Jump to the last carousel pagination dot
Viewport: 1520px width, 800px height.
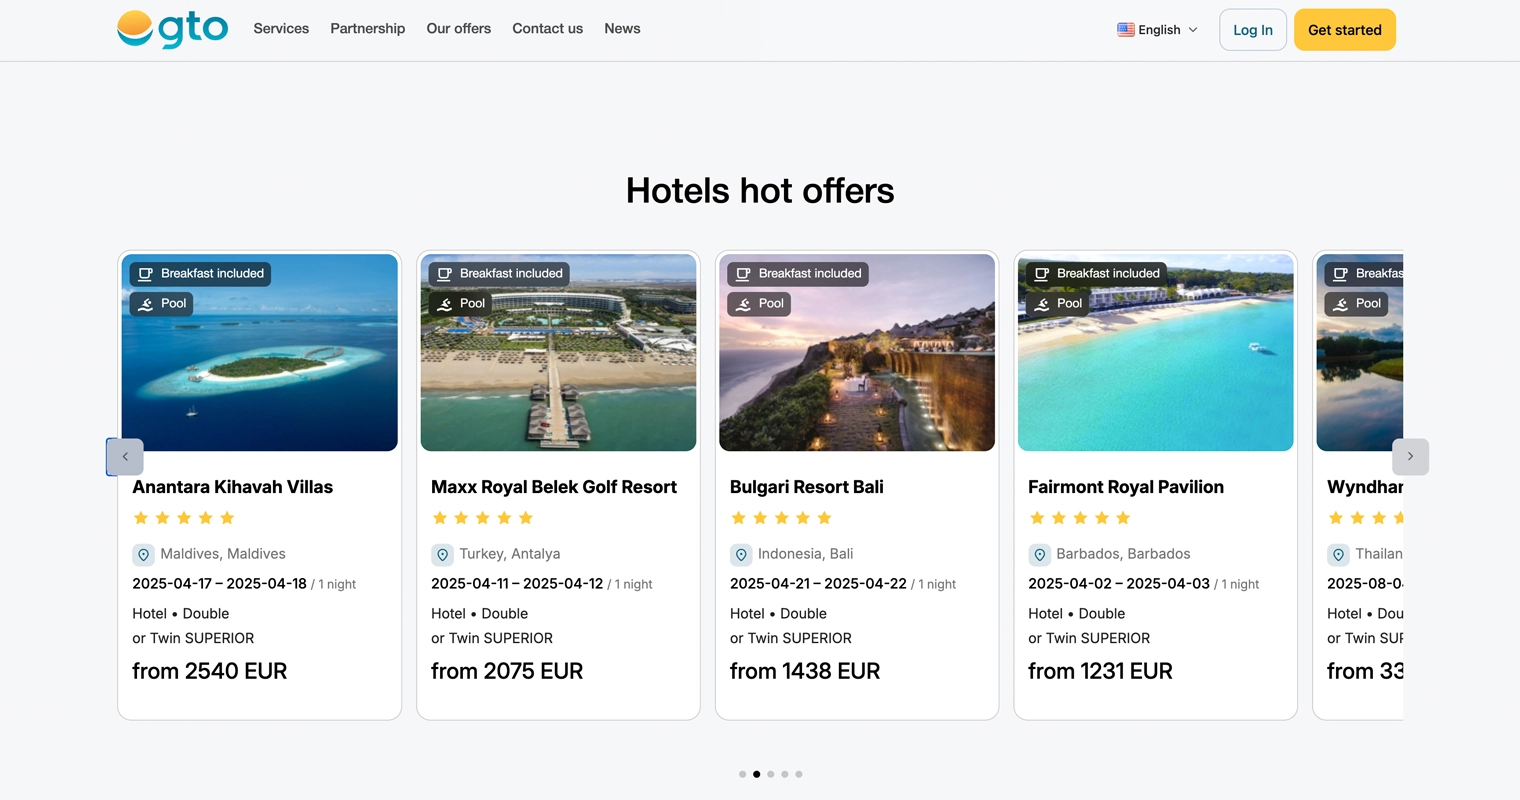click(x=798, y=774)
